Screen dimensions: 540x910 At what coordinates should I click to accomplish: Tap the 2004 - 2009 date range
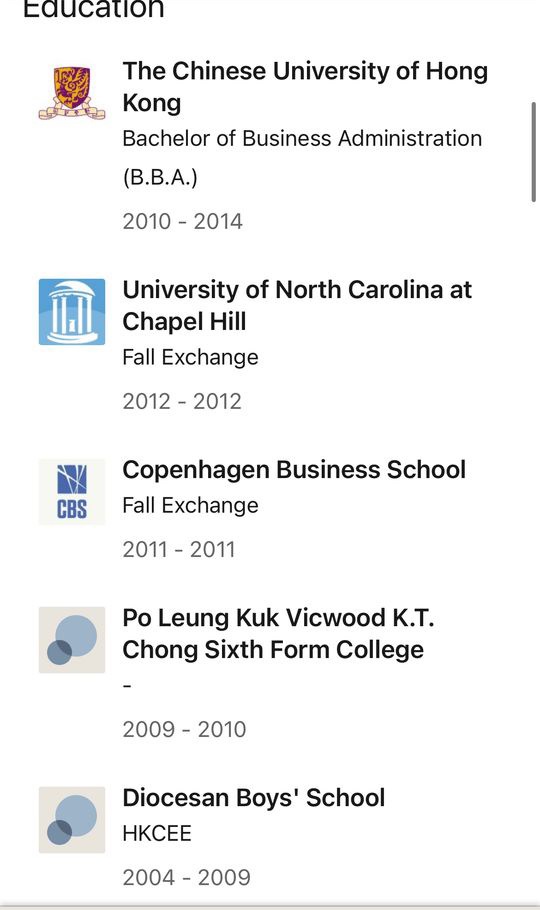(x=186, y=877)
